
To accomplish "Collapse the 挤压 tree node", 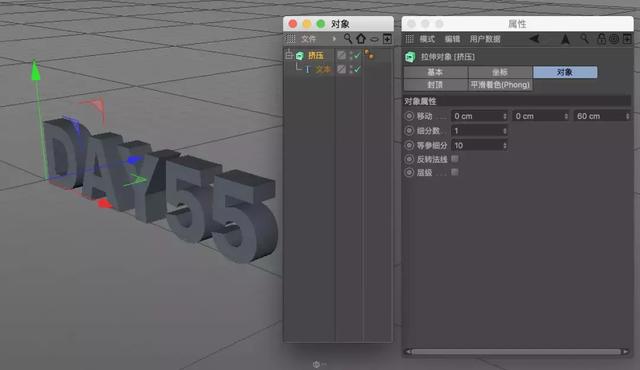I will click(x=289, y=55).
